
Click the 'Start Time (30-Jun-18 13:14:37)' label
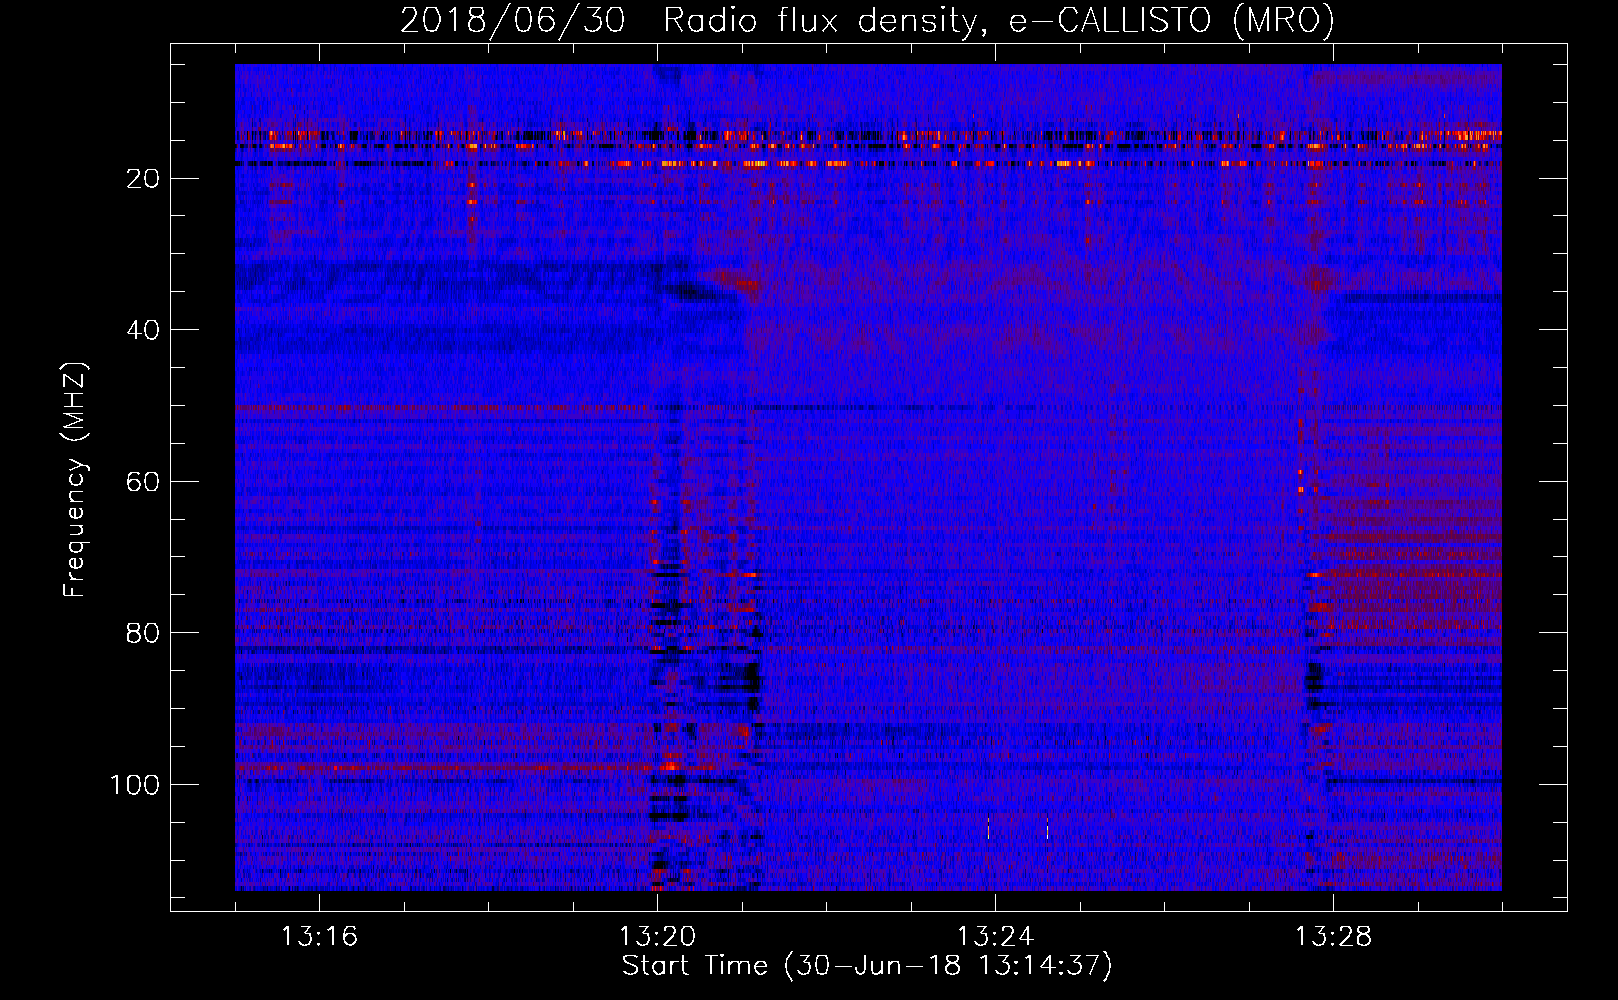pos(867,966)
